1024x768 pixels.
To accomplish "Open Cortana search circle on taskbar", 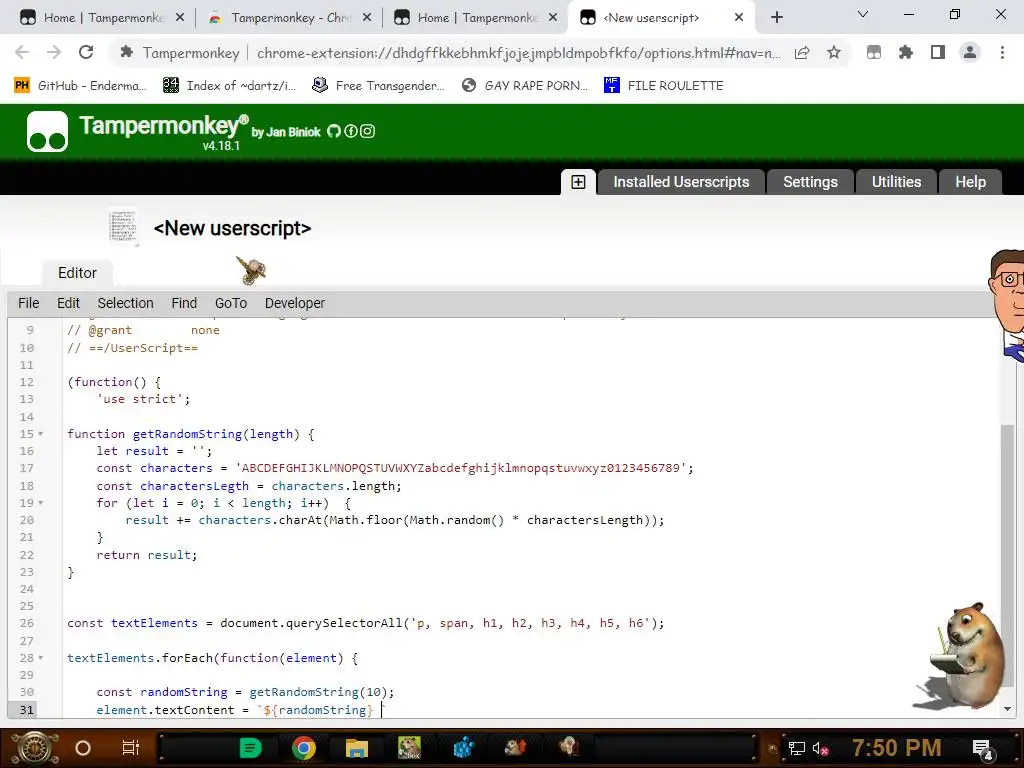I will (83, 748).
